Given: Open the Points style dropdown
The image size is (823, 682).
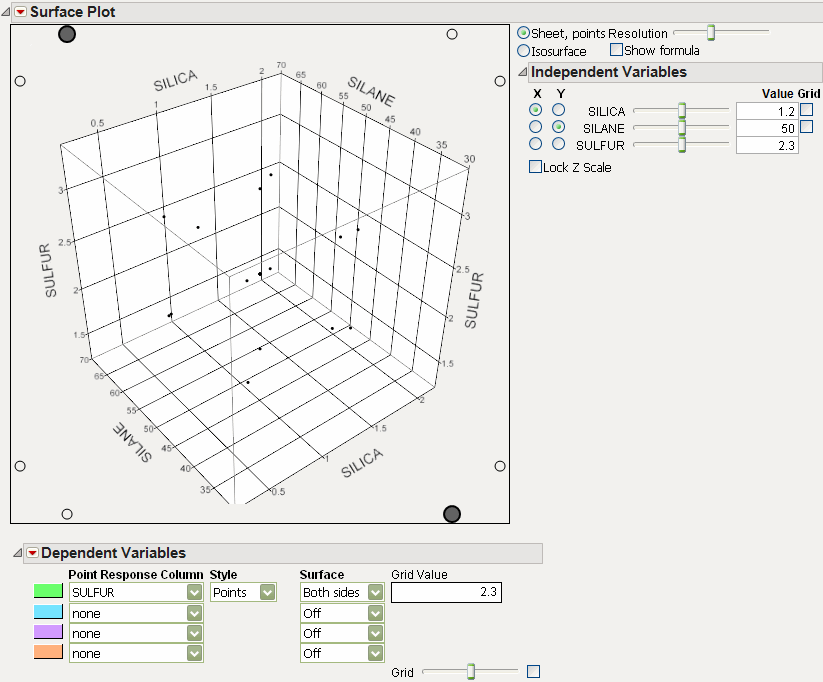Looking at the screenshot, I should [267, 592].
